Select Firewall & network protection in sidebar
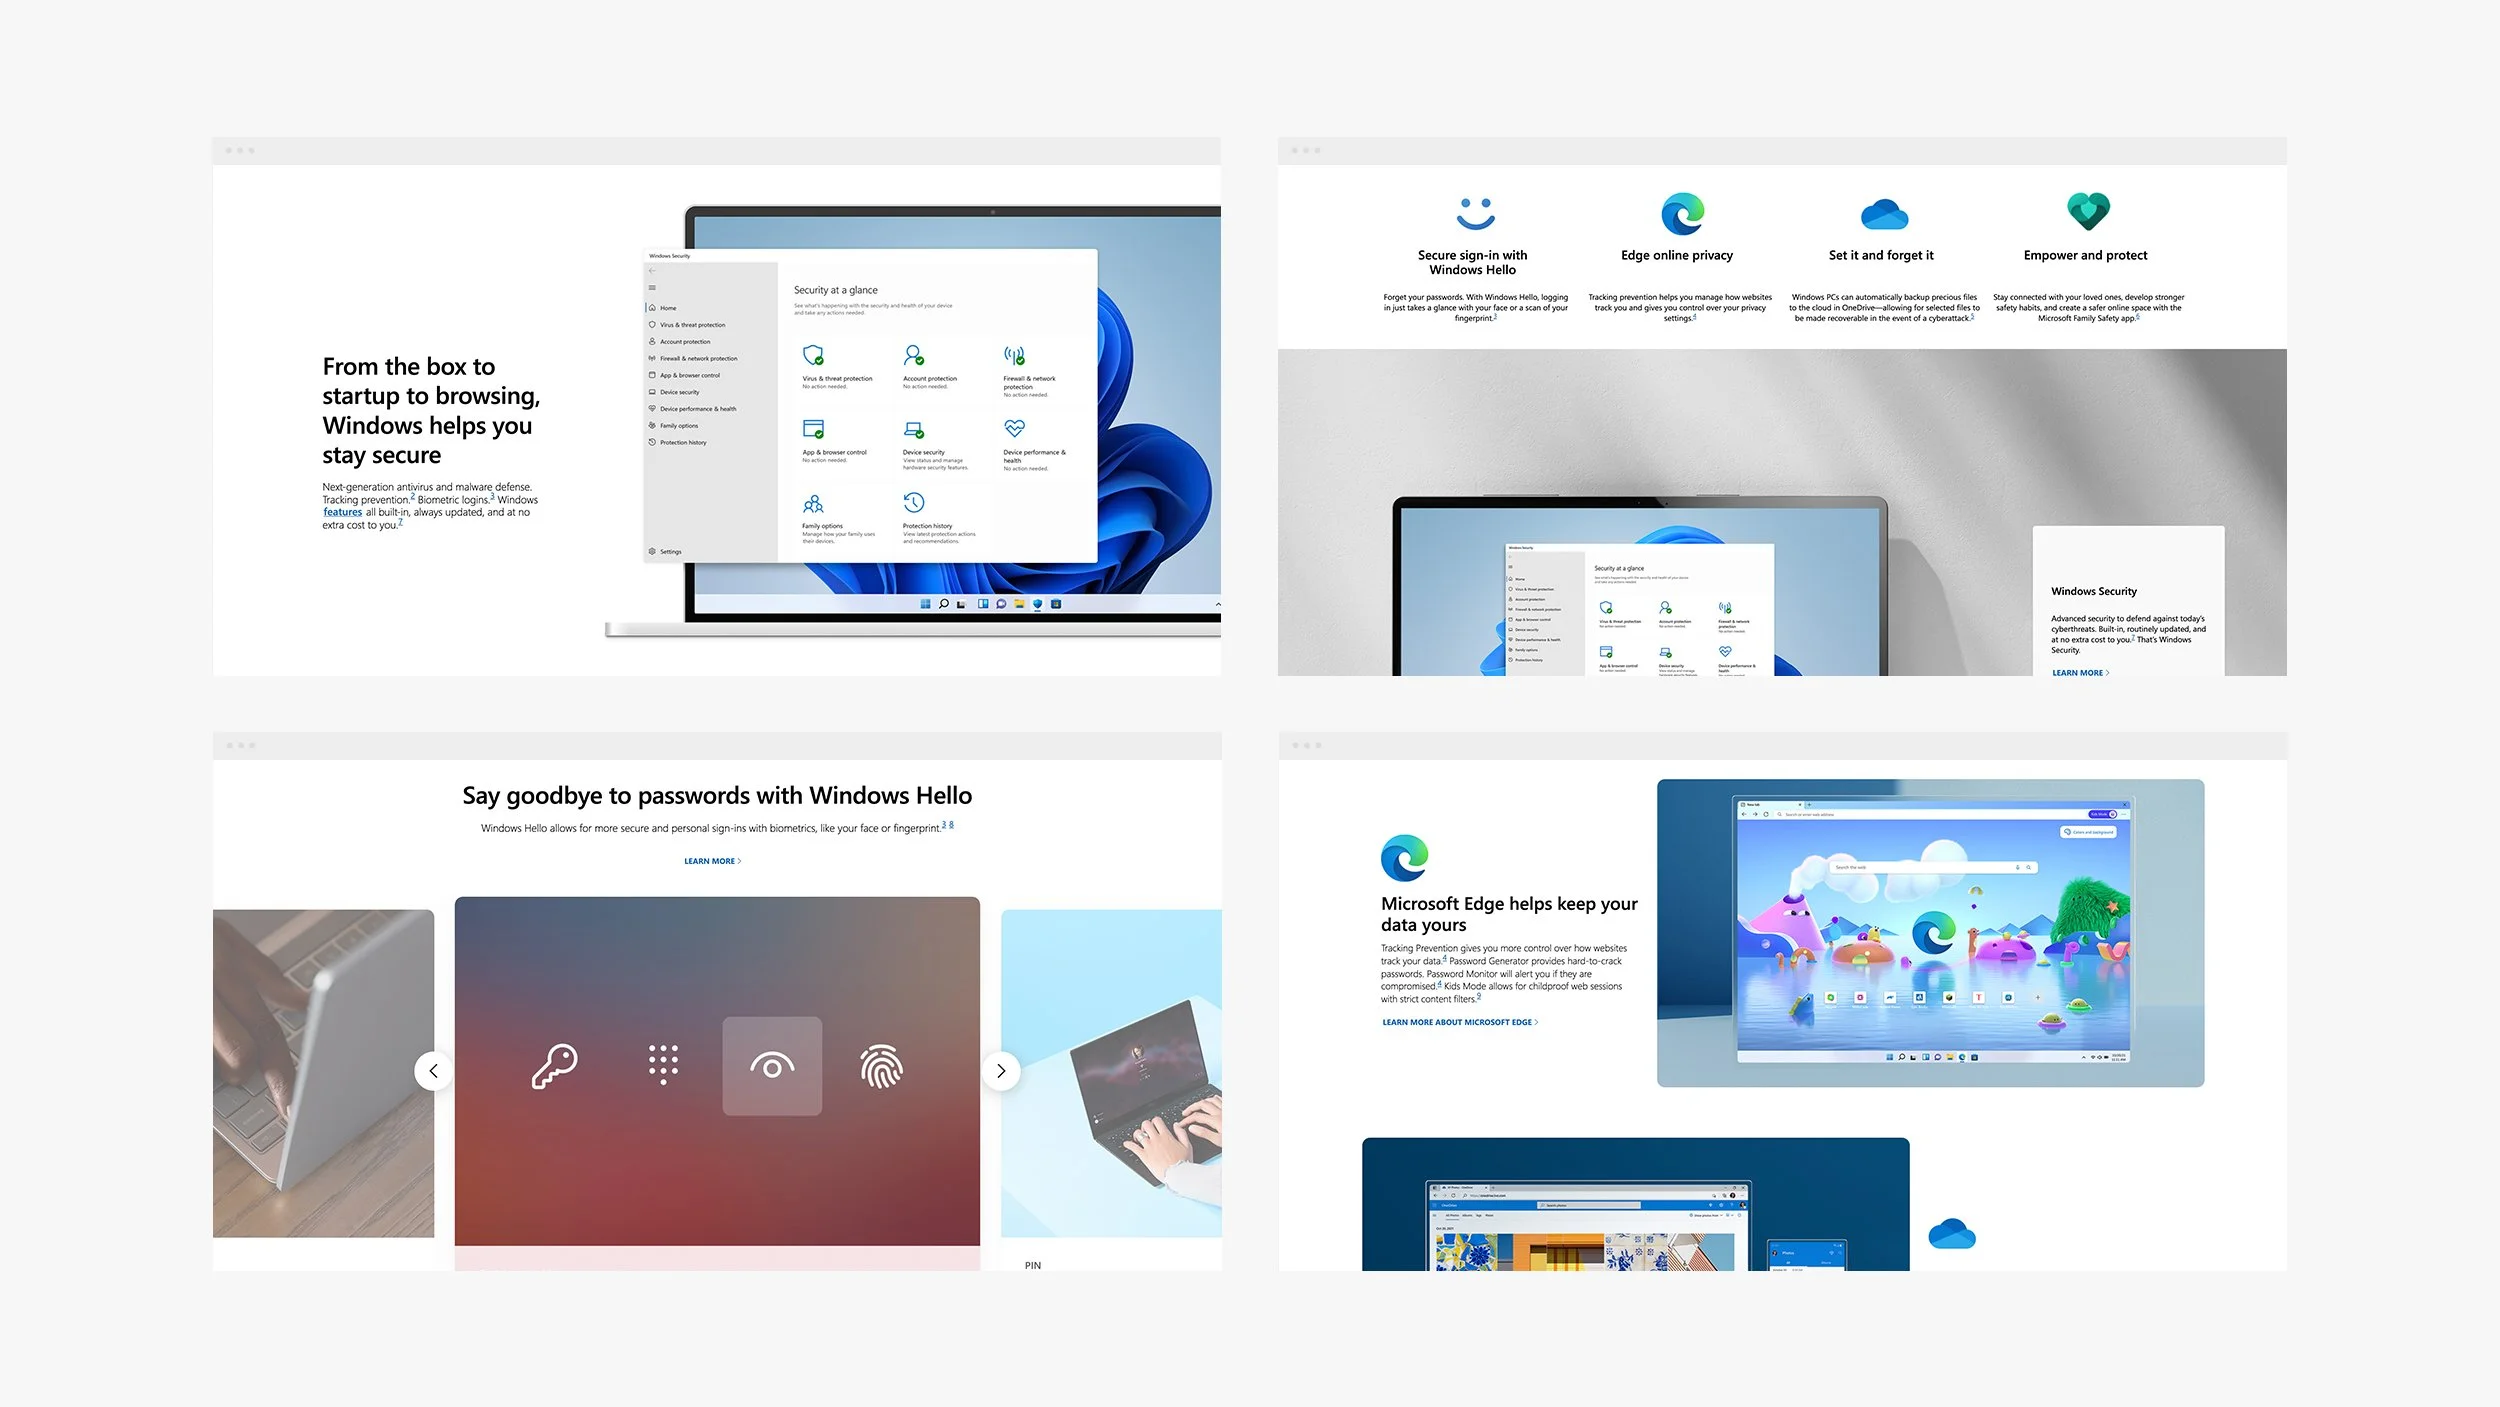The height and width of the screenshot is (1407, 2500). click(698, 358)
